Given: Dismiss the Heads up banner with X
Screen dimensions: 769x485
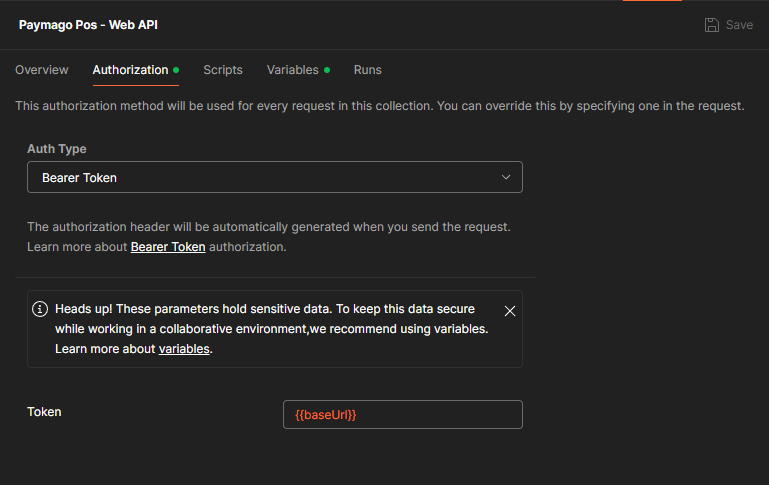Looking at the screenshot, I should coord(510,311).
